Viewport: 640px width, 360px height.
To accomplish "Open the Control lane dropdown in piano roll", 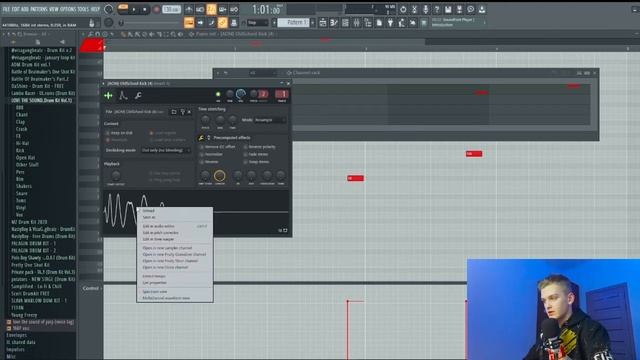I will pos(91,288).
